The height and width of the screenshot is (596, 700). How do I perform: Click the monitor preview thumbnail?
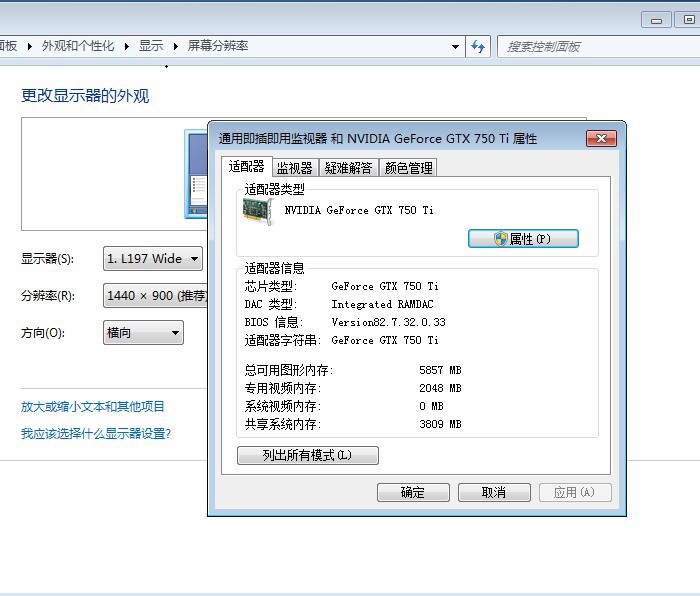click(x=196, y=174)
